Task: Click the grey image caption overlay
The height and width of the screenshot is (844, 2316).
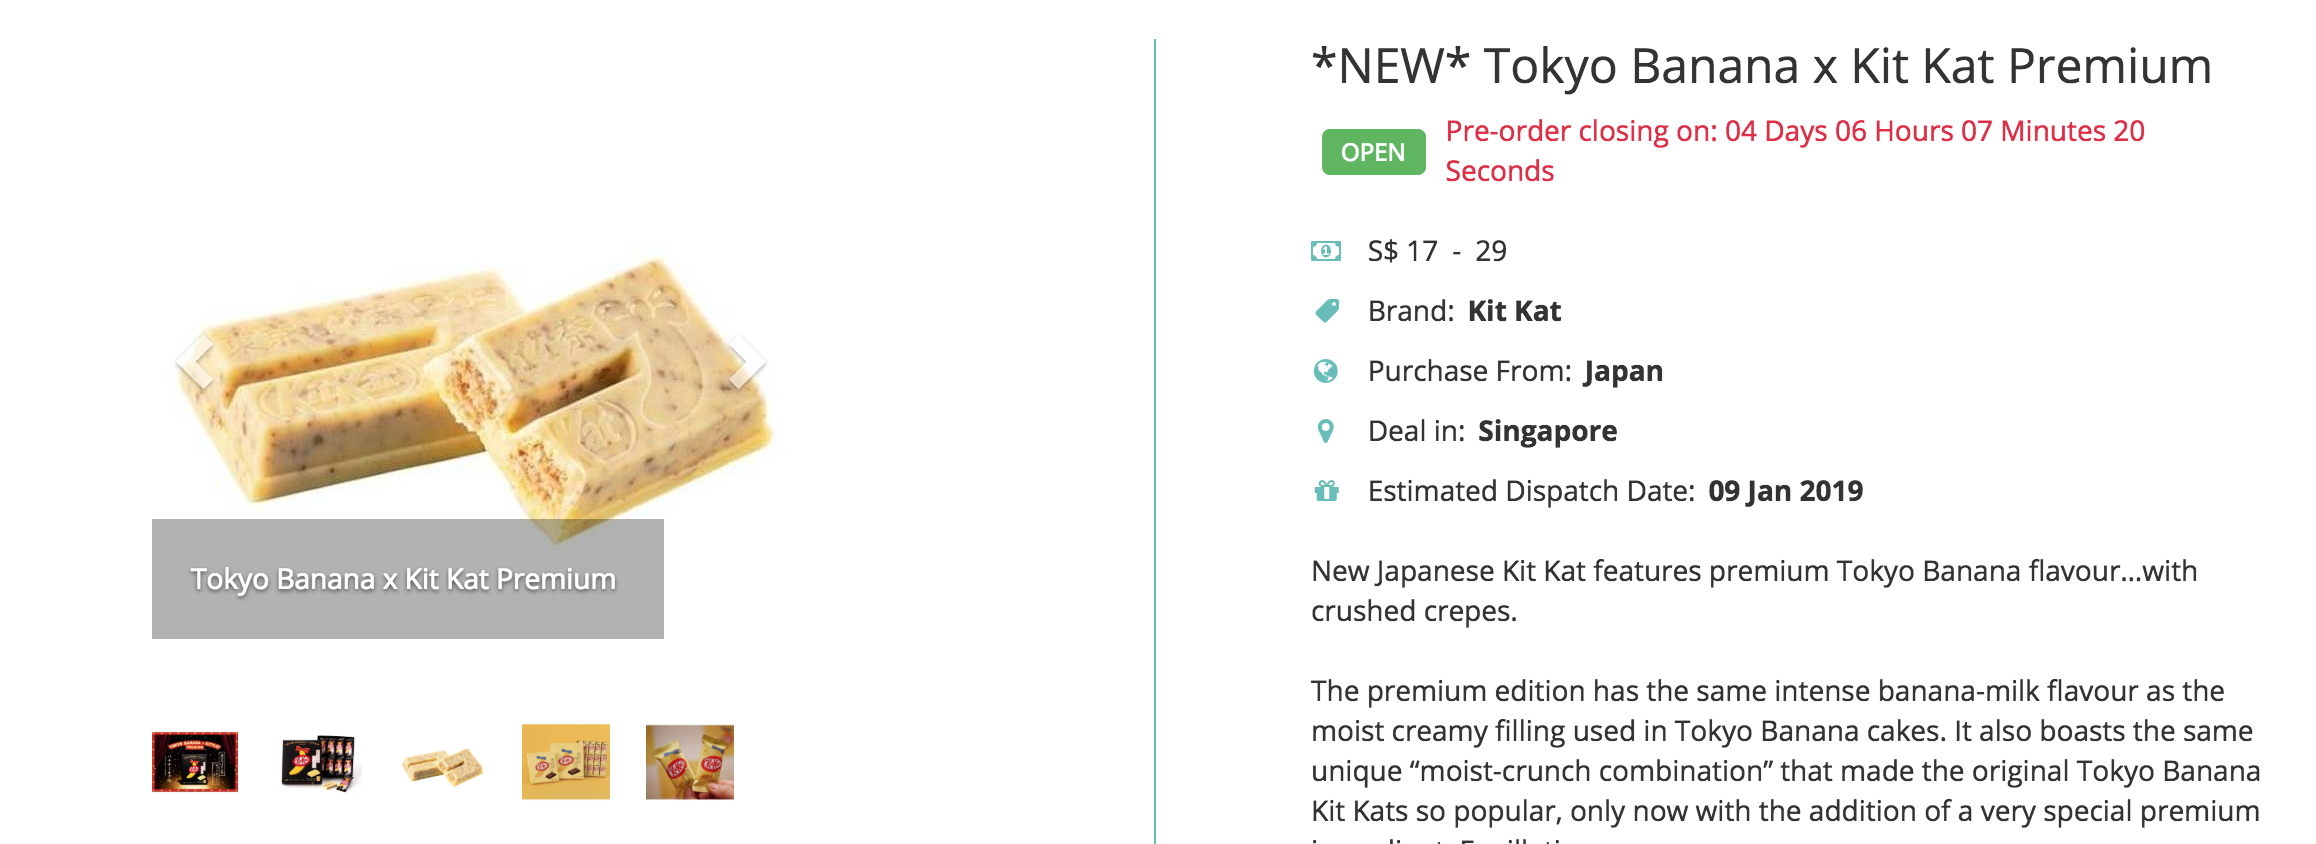Action: [x=408, y=579]
